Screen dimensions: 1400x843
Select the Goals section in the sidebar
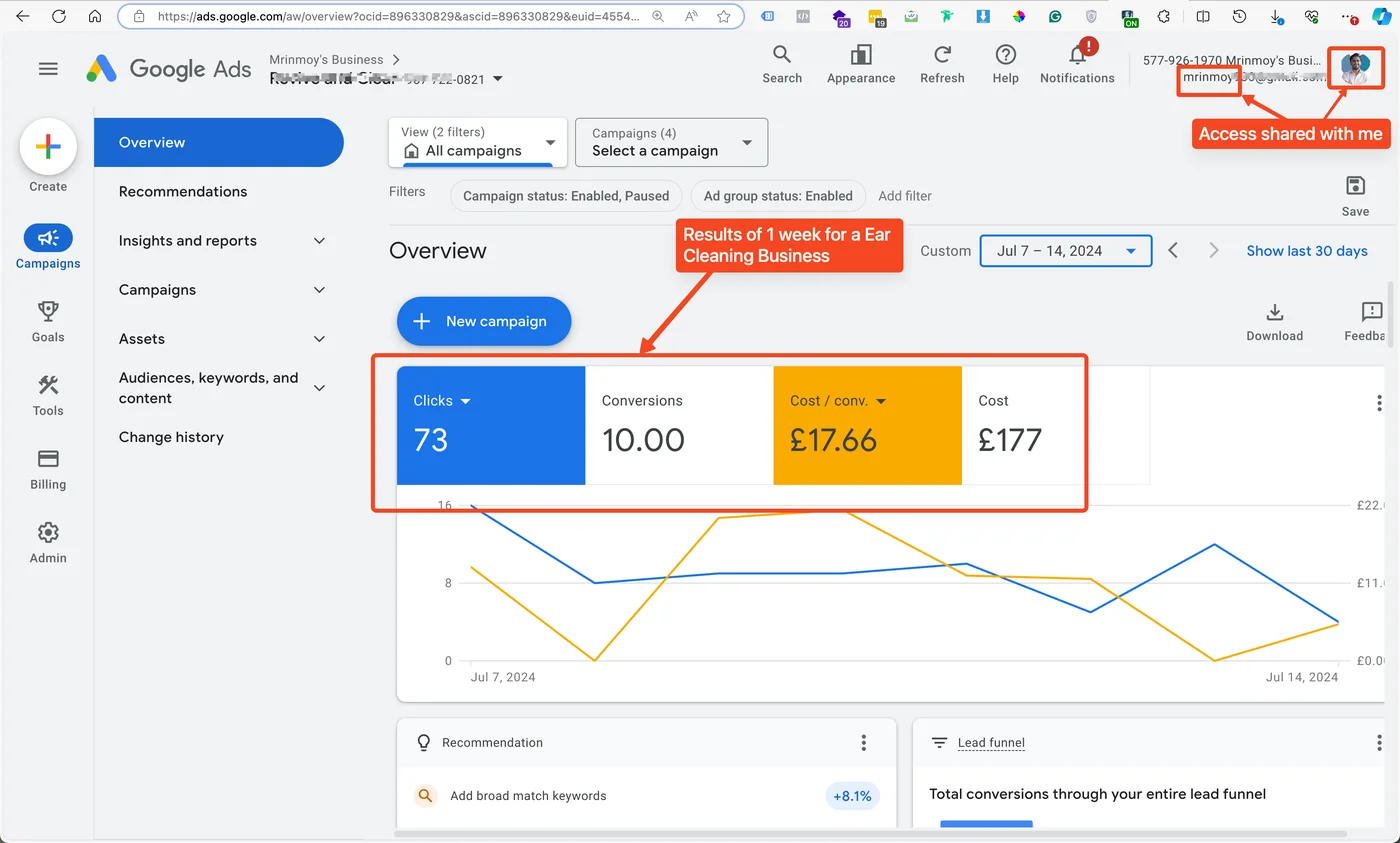coord(47,320)
